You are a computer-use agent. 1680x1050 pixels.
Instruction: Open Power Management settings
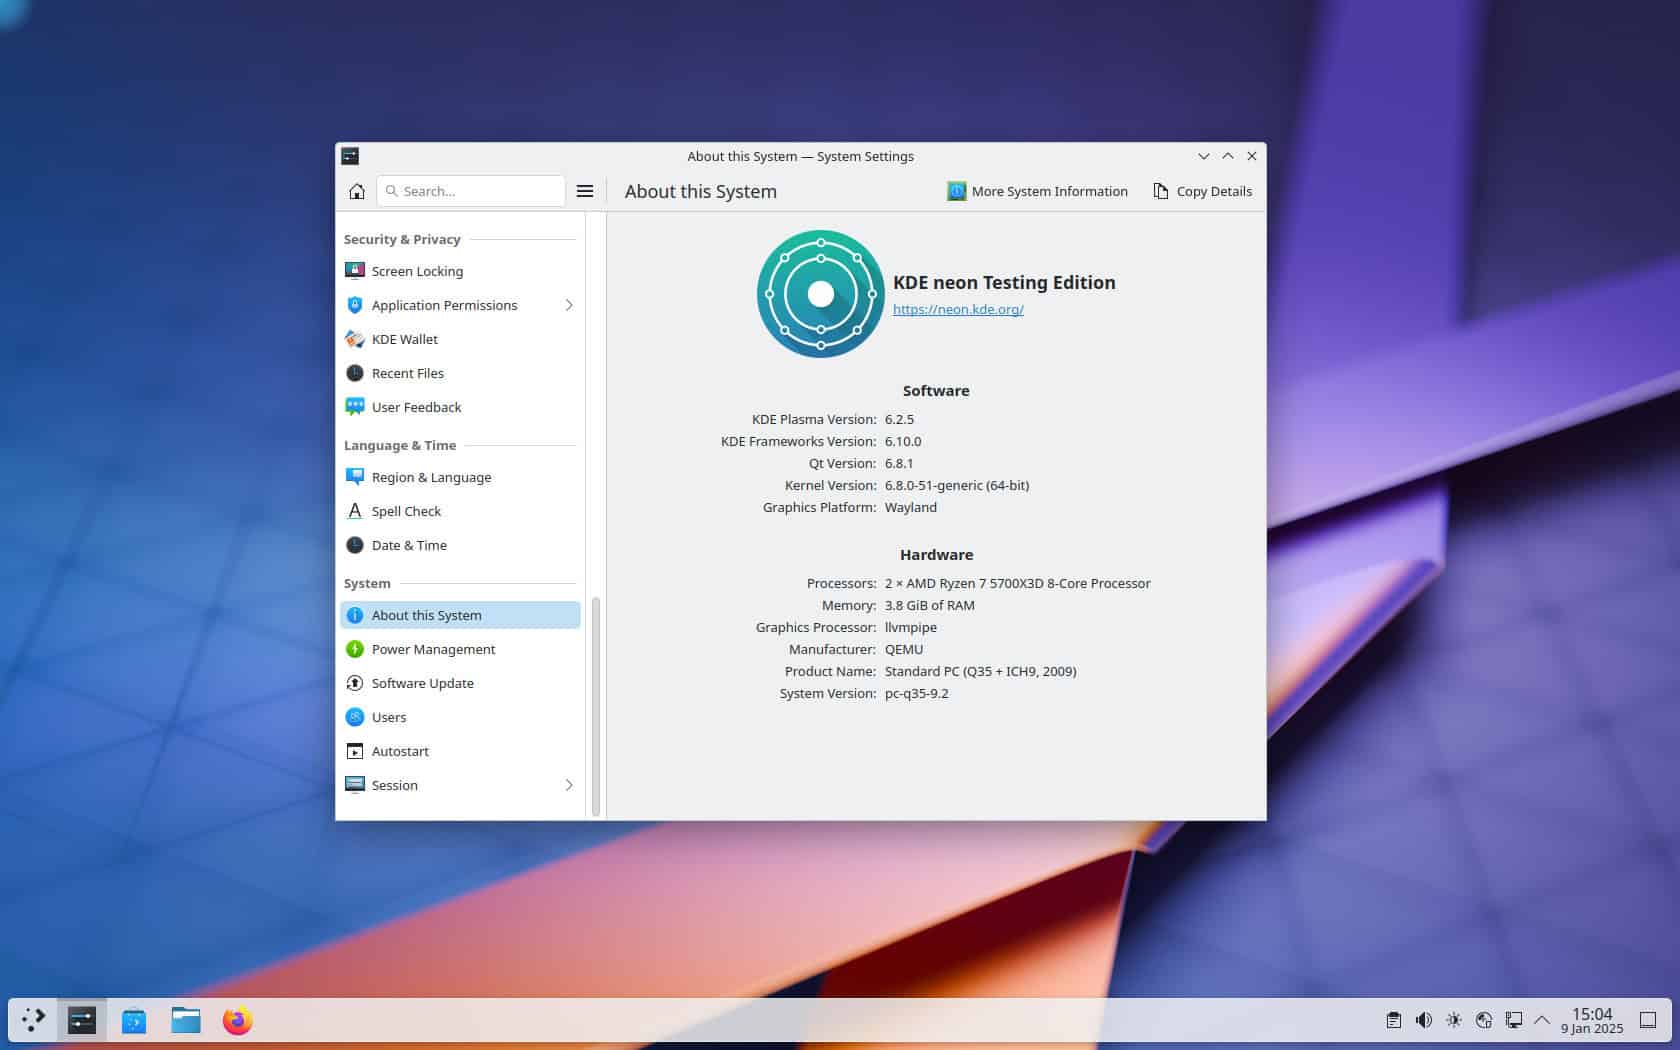(x=433, y=649)
